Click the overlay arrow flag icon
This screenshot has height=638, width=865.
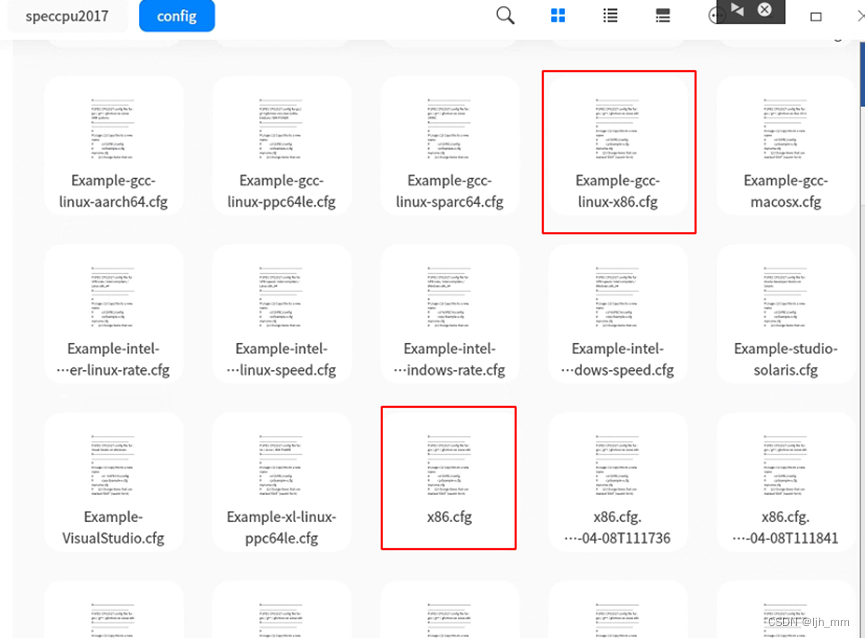pos(738,9)
